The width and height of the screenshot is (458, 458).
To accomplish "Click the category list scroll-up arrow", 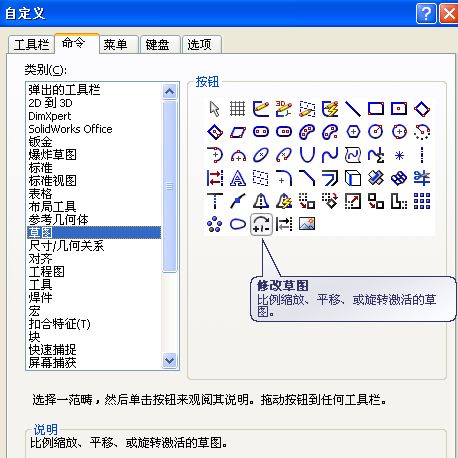I will 170,91.
